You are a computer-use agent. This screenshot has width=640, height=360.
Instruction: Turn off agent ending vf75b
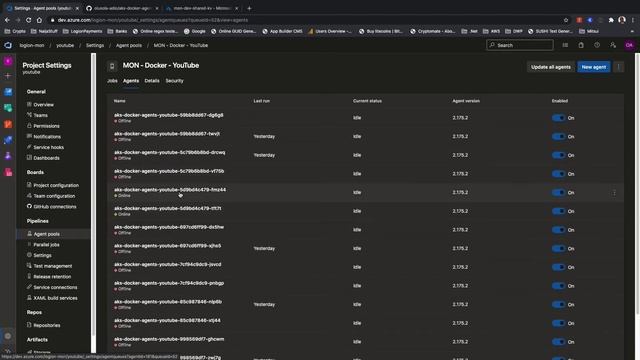coord(558,174)
